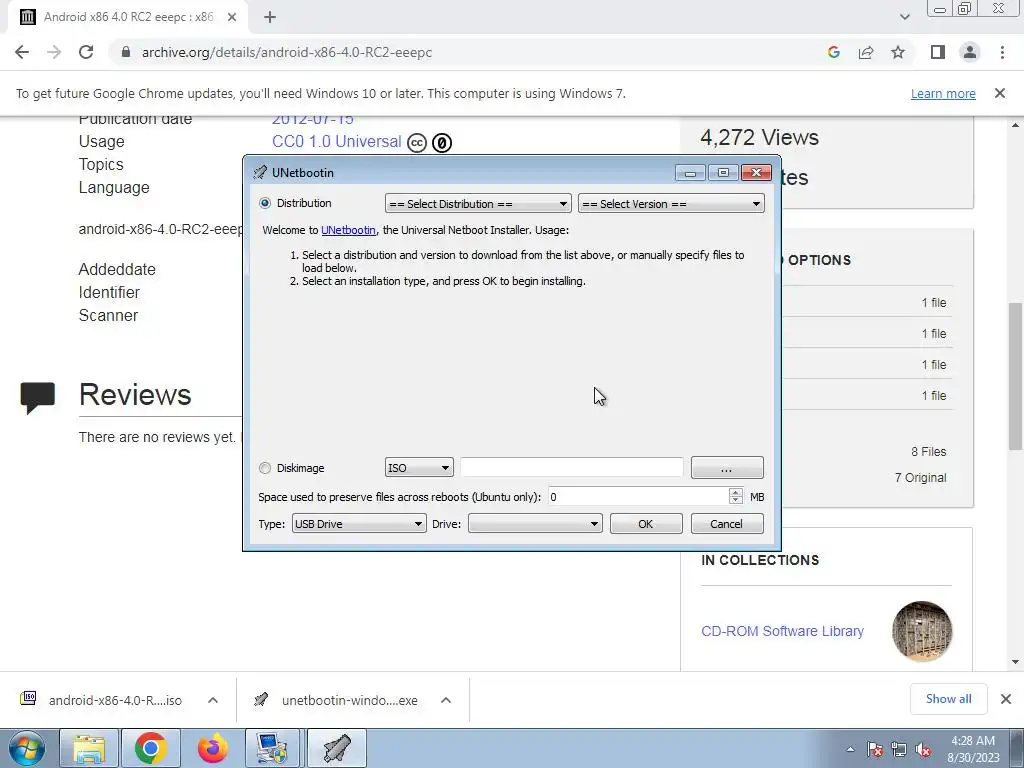Click the Reviews speech bubble icon
The width and height of the screenshot is (1024, 768).
(37, 398)
